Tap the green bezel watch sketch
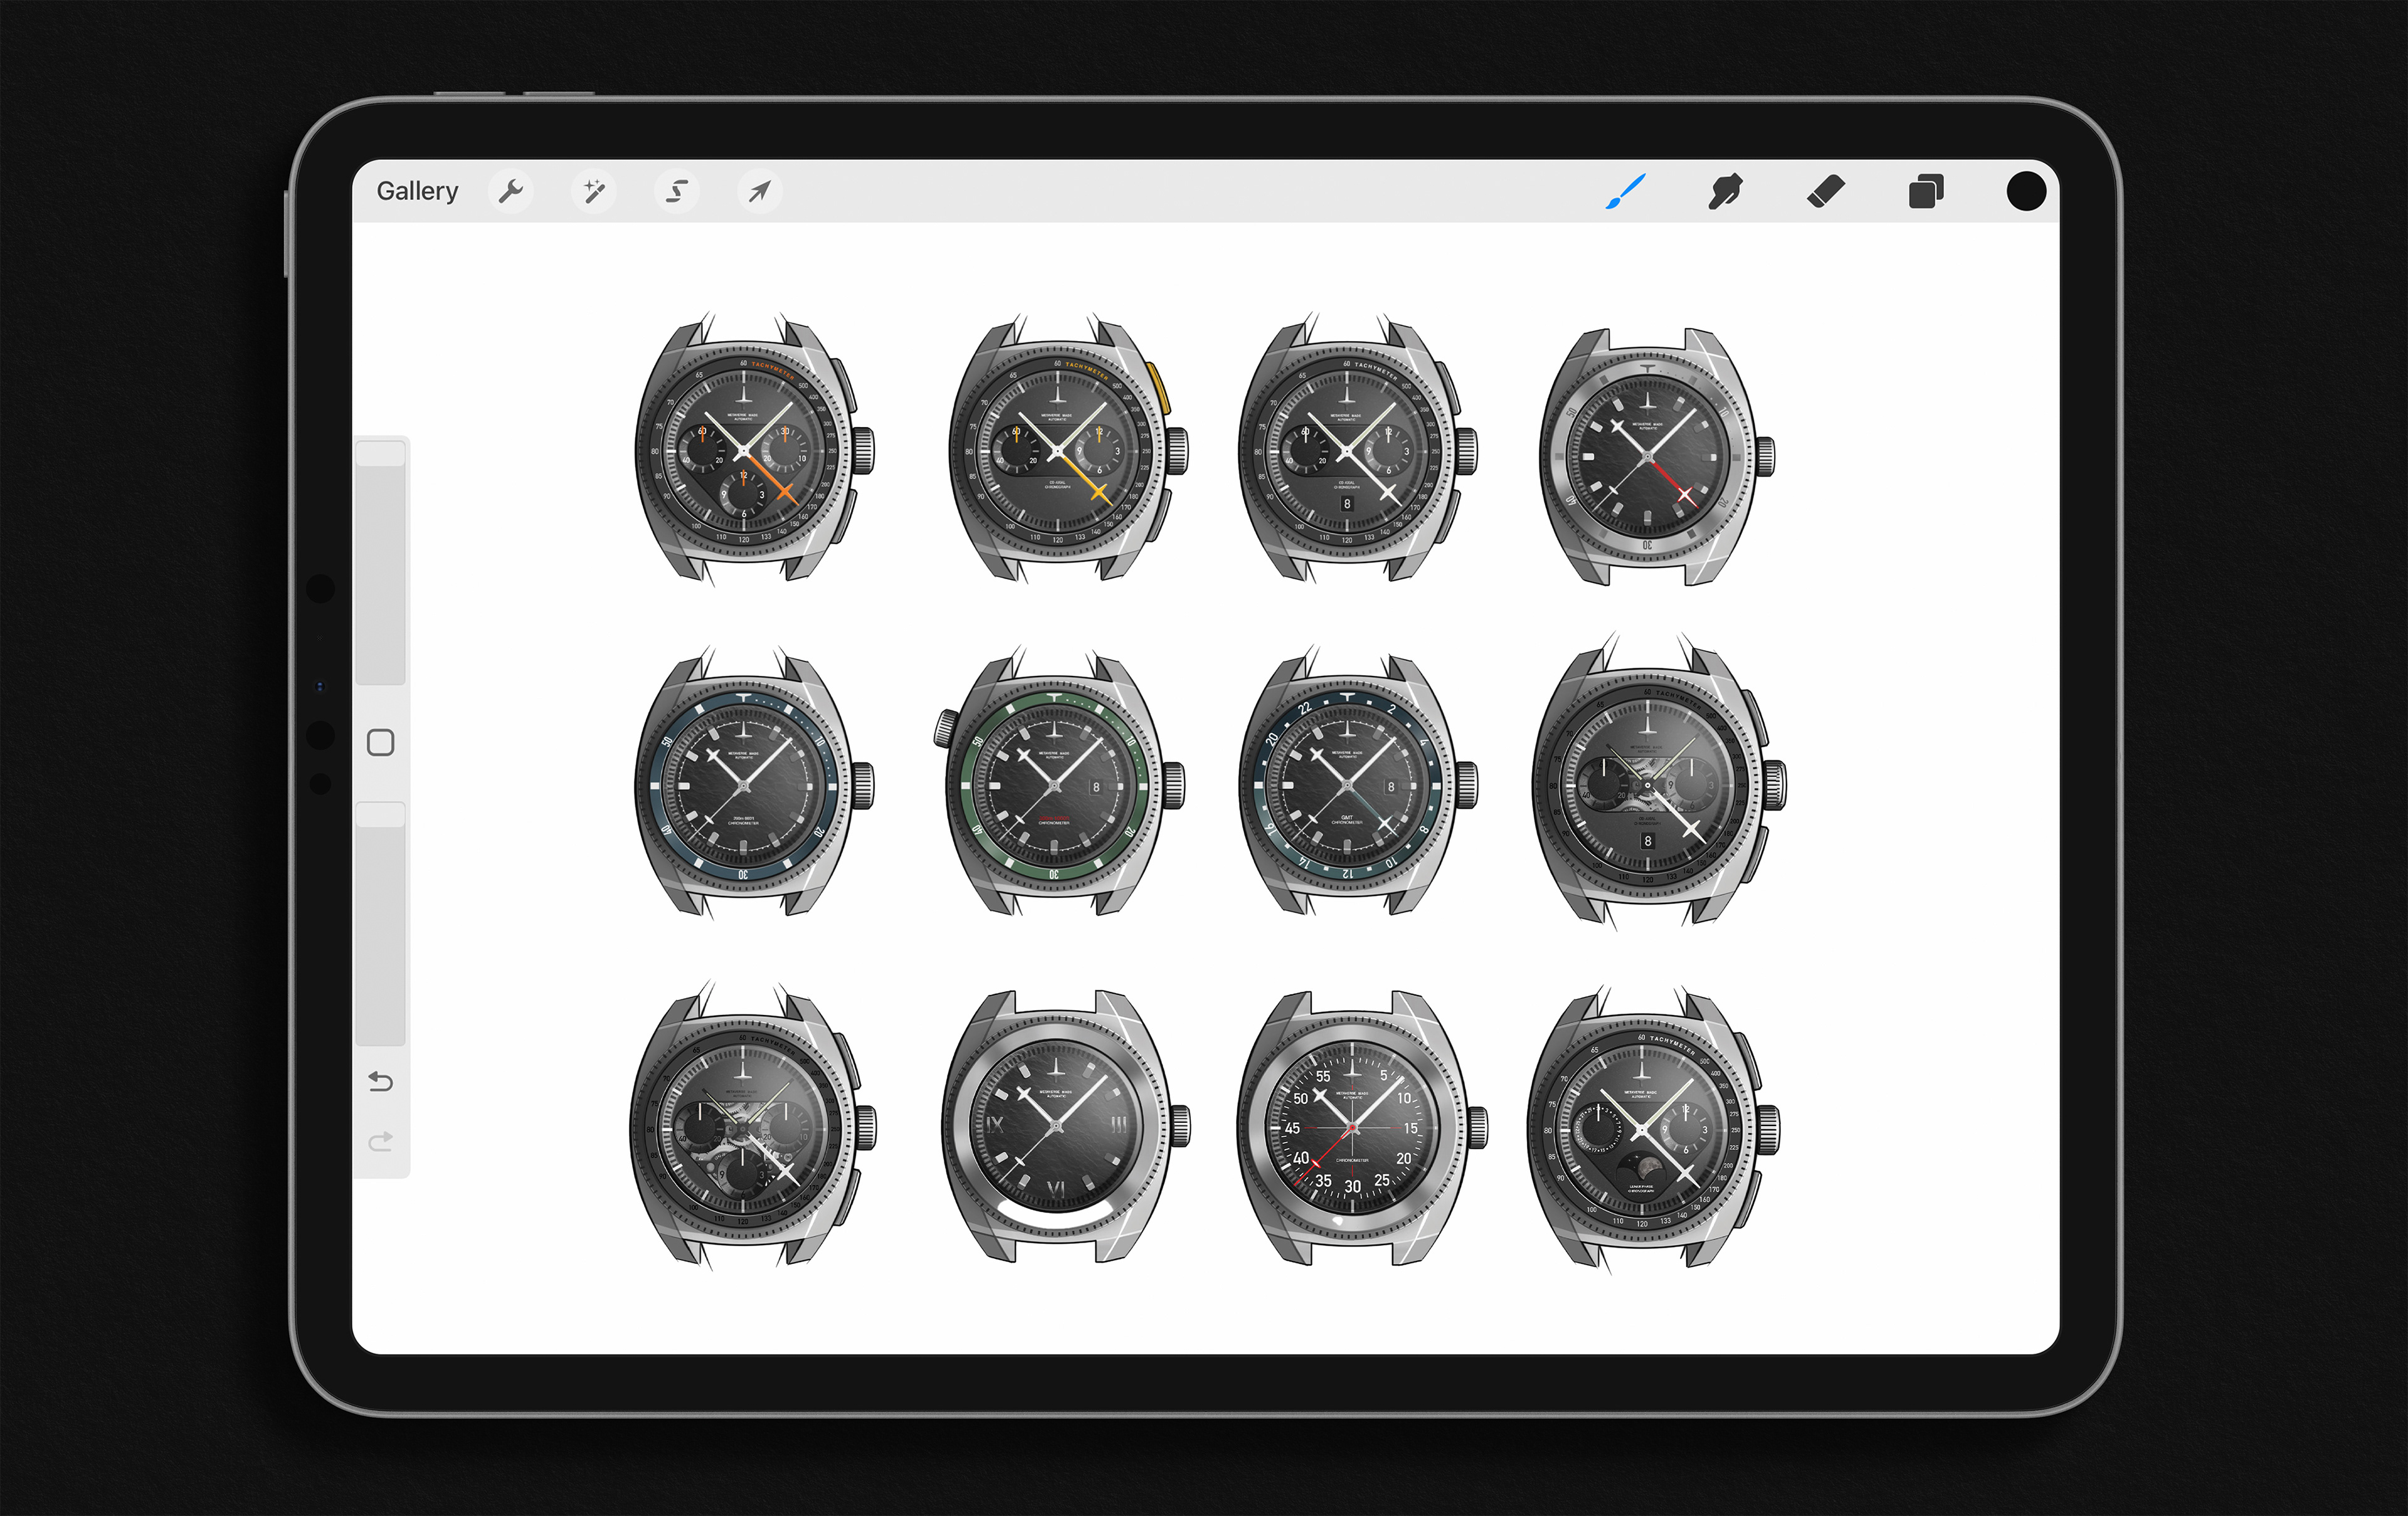Viewport: 2408px width, 1516px height. pyautogui.click(x=1056, y=785)
